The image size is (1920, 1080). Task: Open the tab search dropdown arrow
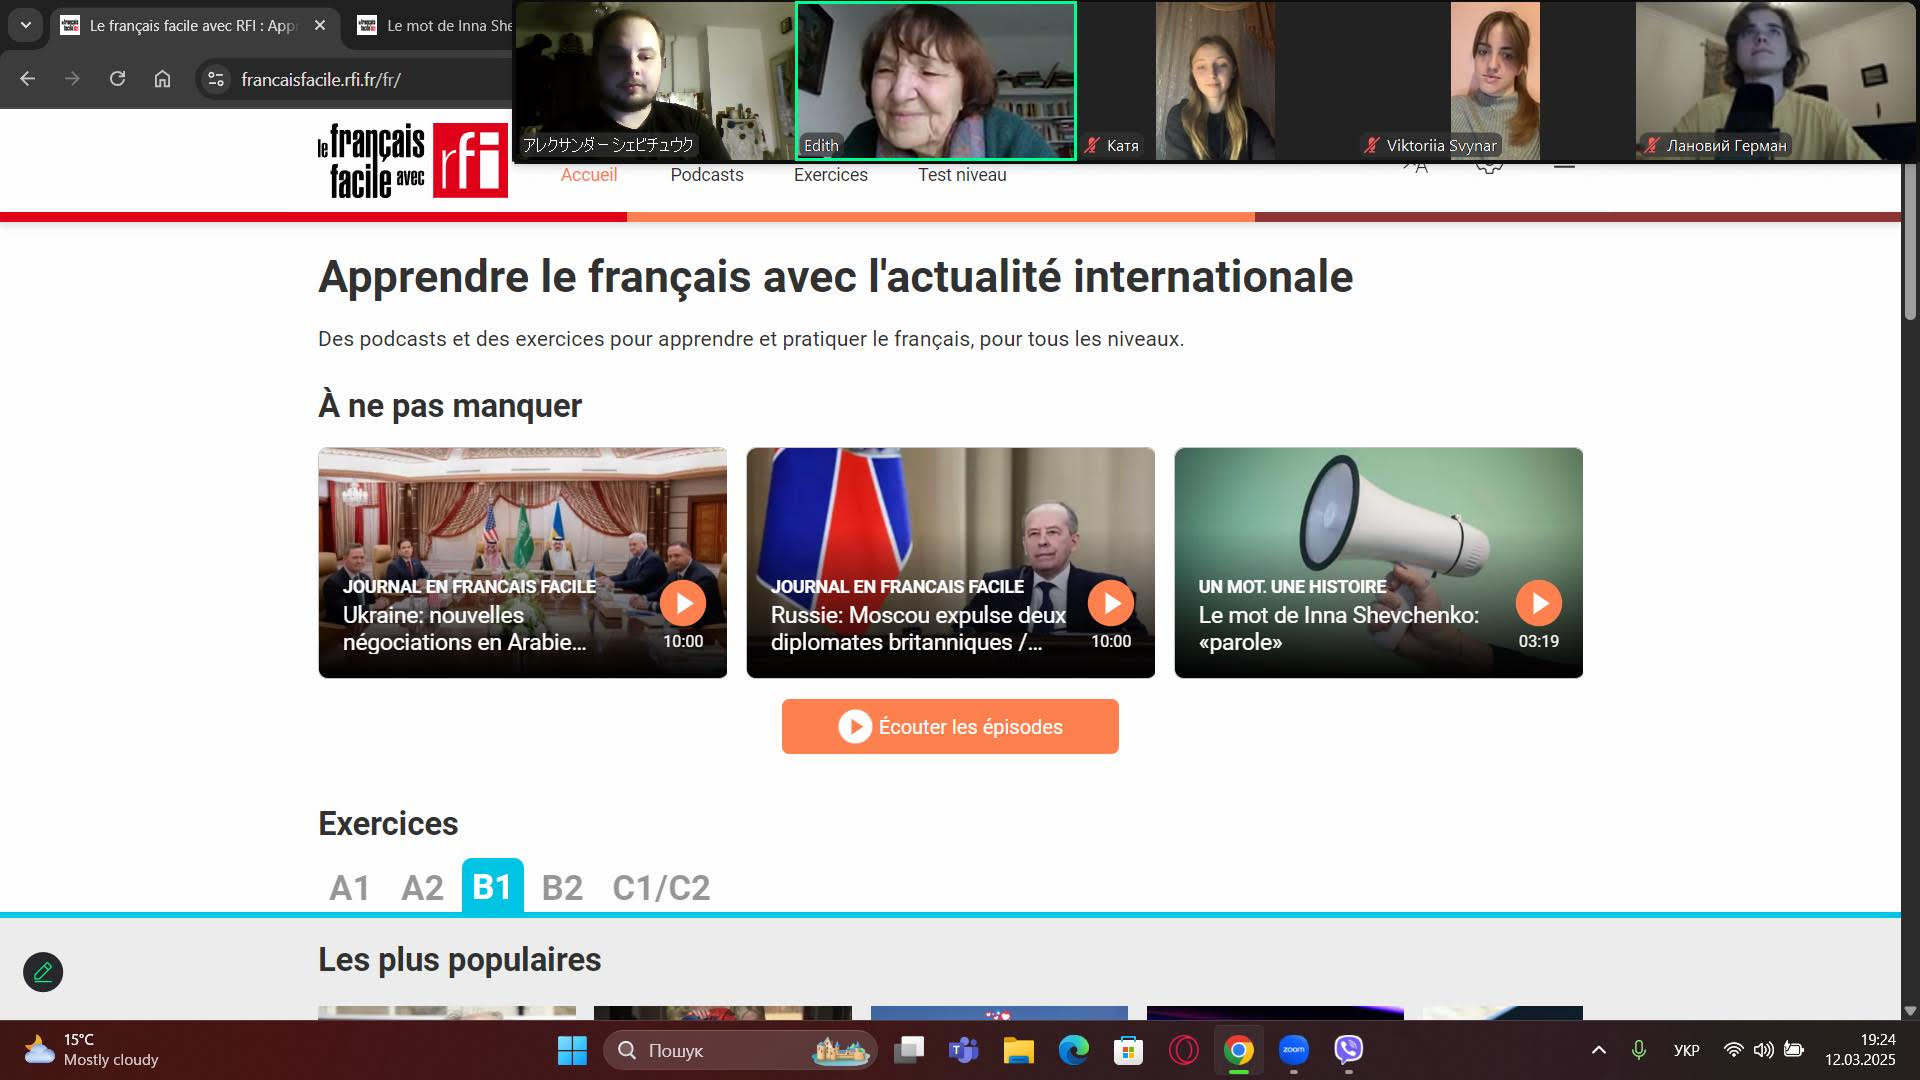click(26, 25)
